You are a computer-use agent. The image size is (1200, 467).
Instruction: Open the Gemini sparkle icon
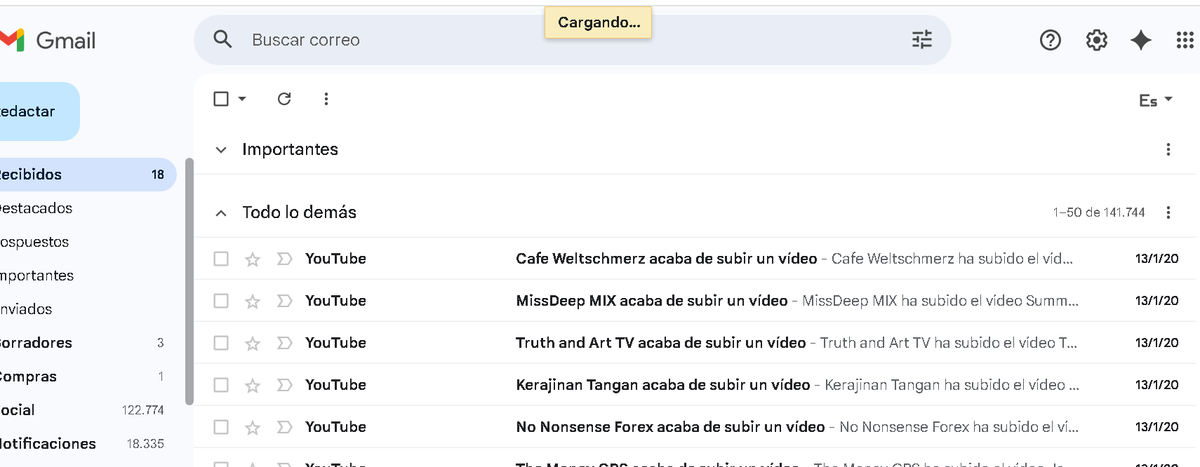(1141, 40)
